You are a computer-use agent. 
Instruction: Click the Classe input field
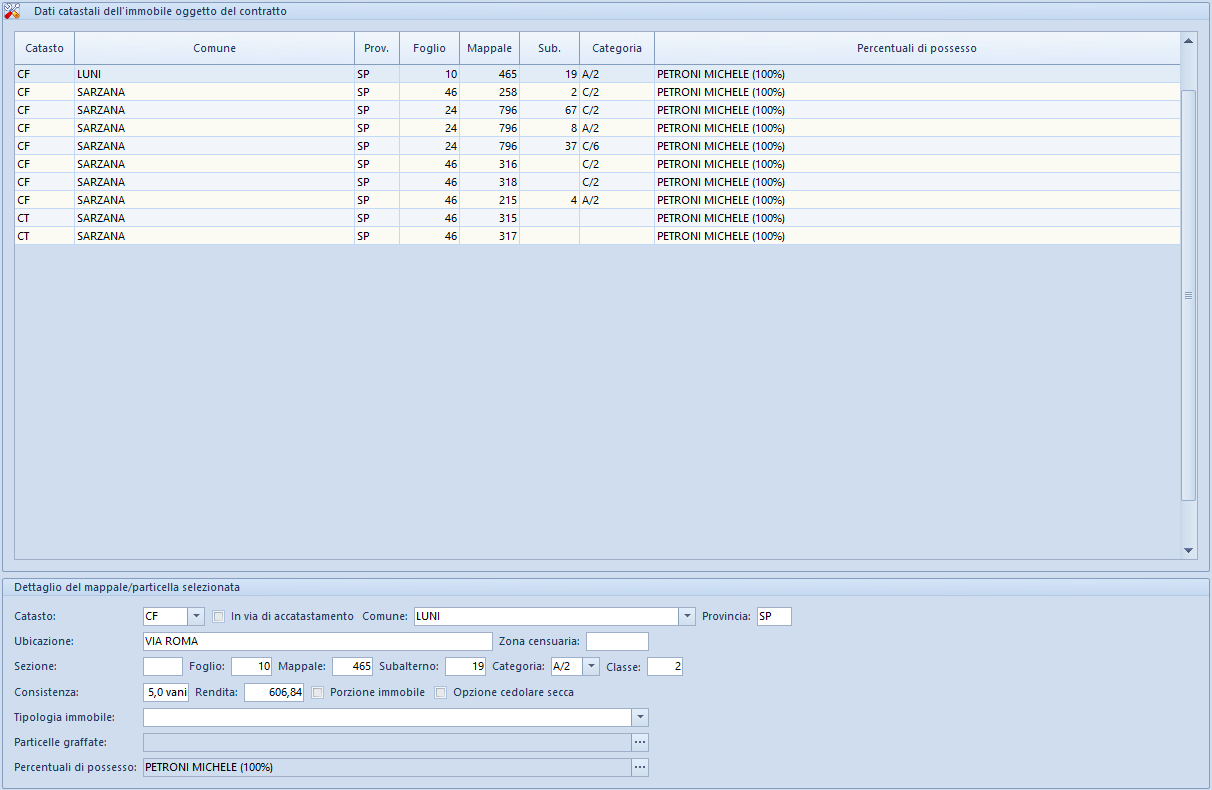[x=665, y=667]
